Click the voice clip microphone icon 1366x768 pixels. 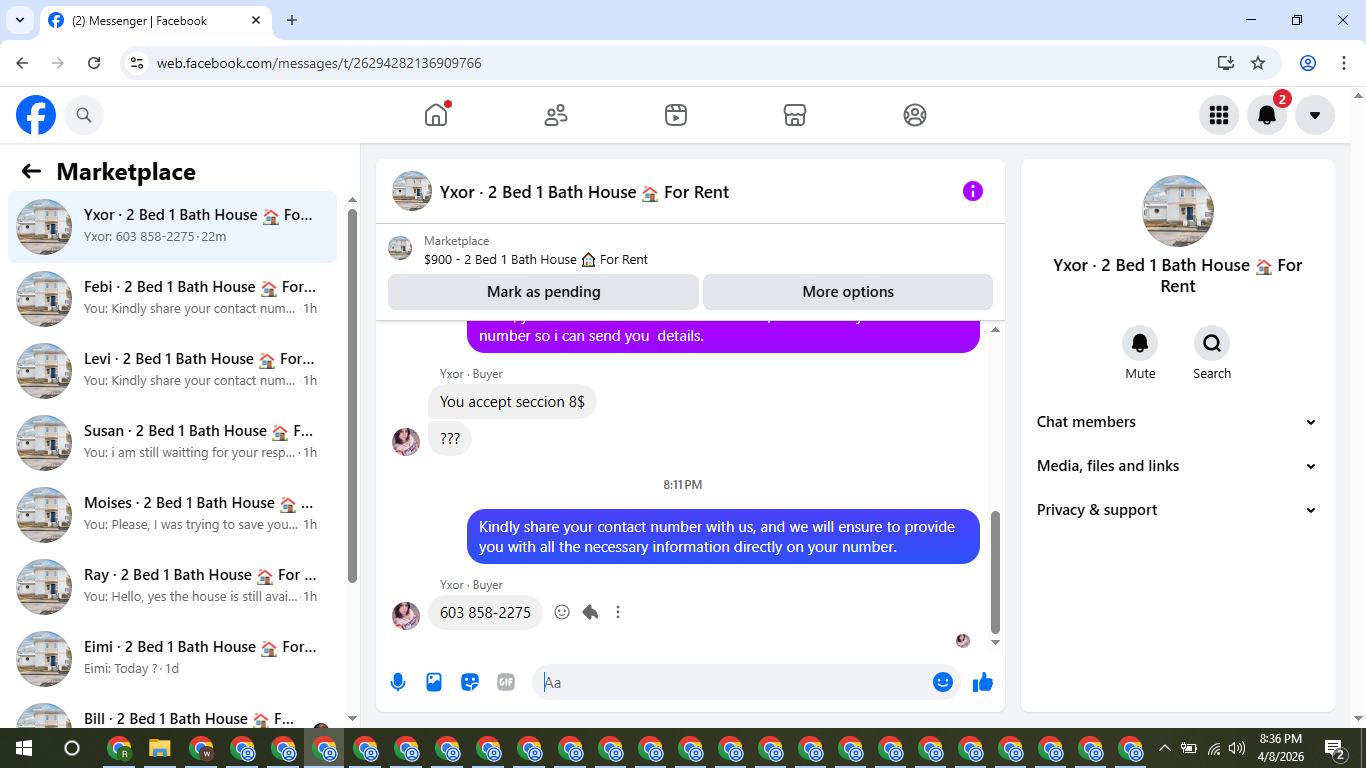(x=398, y=682)
